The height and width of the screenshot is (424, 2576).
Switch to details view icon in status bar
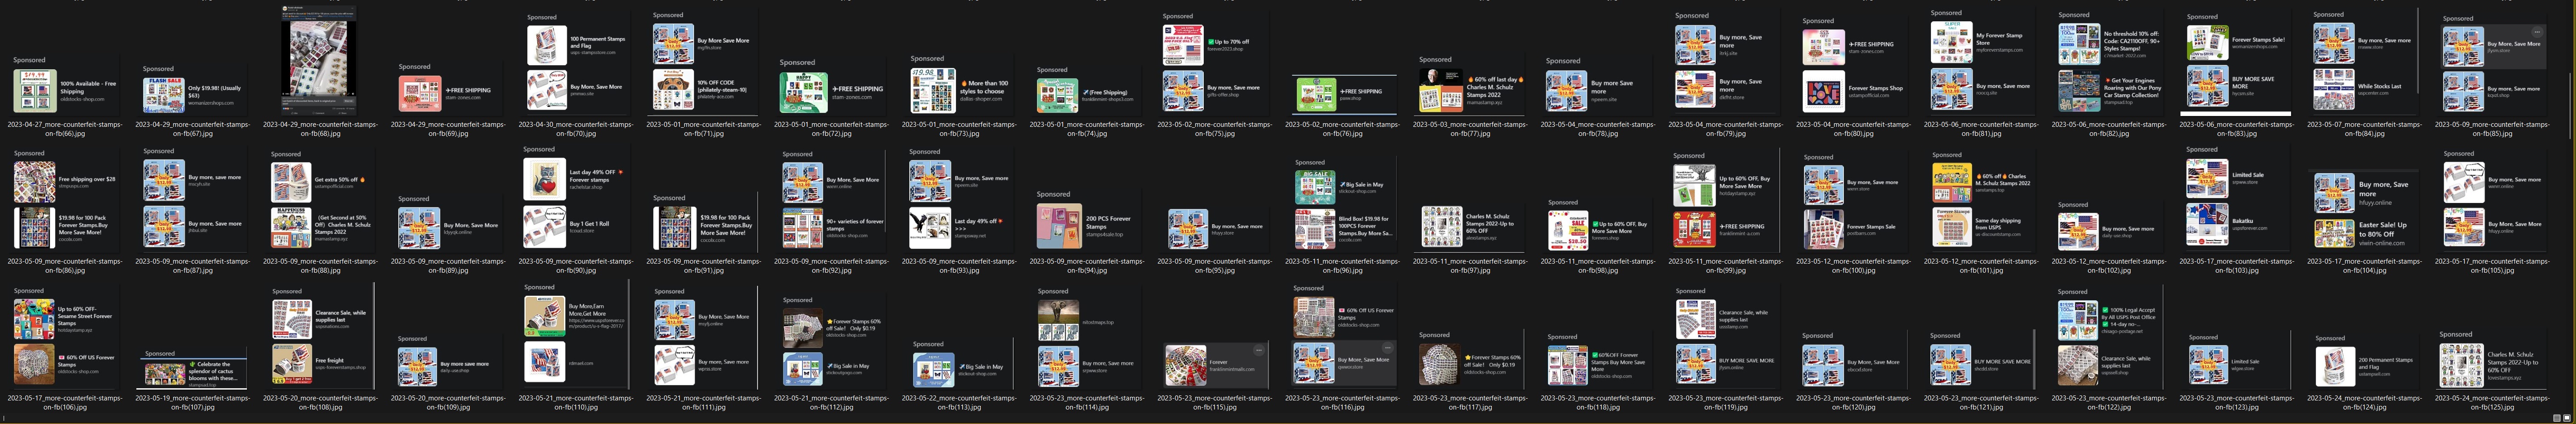pos(2557,418)
